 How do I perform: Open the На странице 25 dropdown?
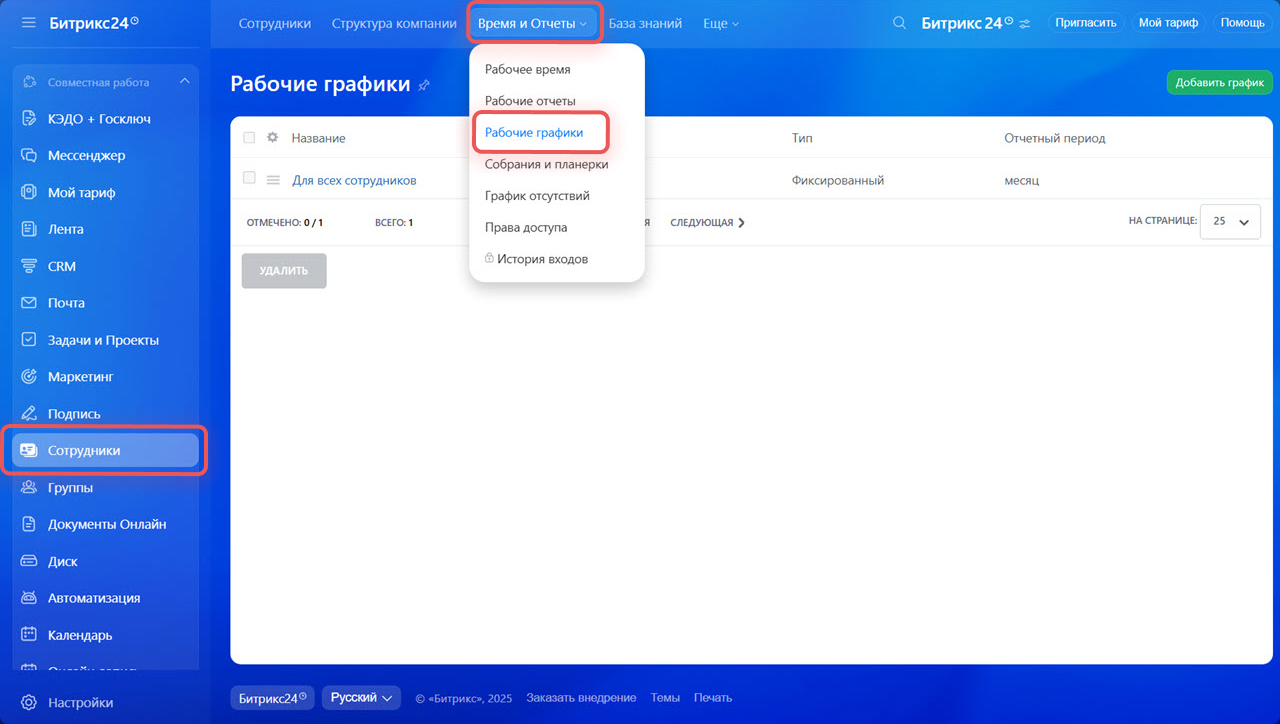click(1230, 221)
